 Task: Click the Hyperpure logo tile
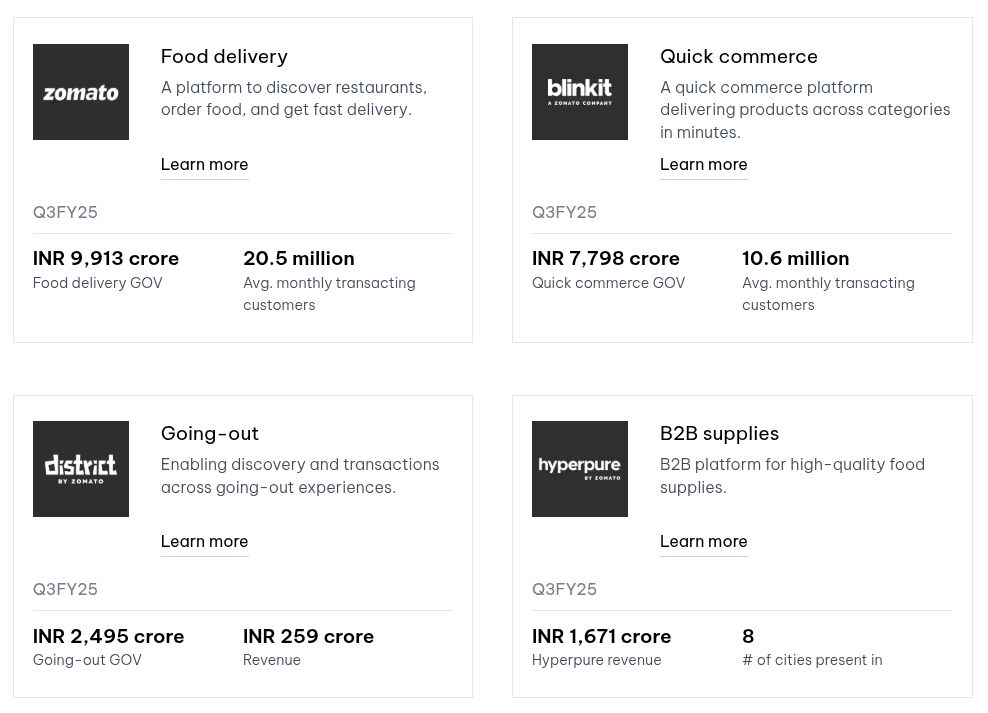[x=580, y=469]
